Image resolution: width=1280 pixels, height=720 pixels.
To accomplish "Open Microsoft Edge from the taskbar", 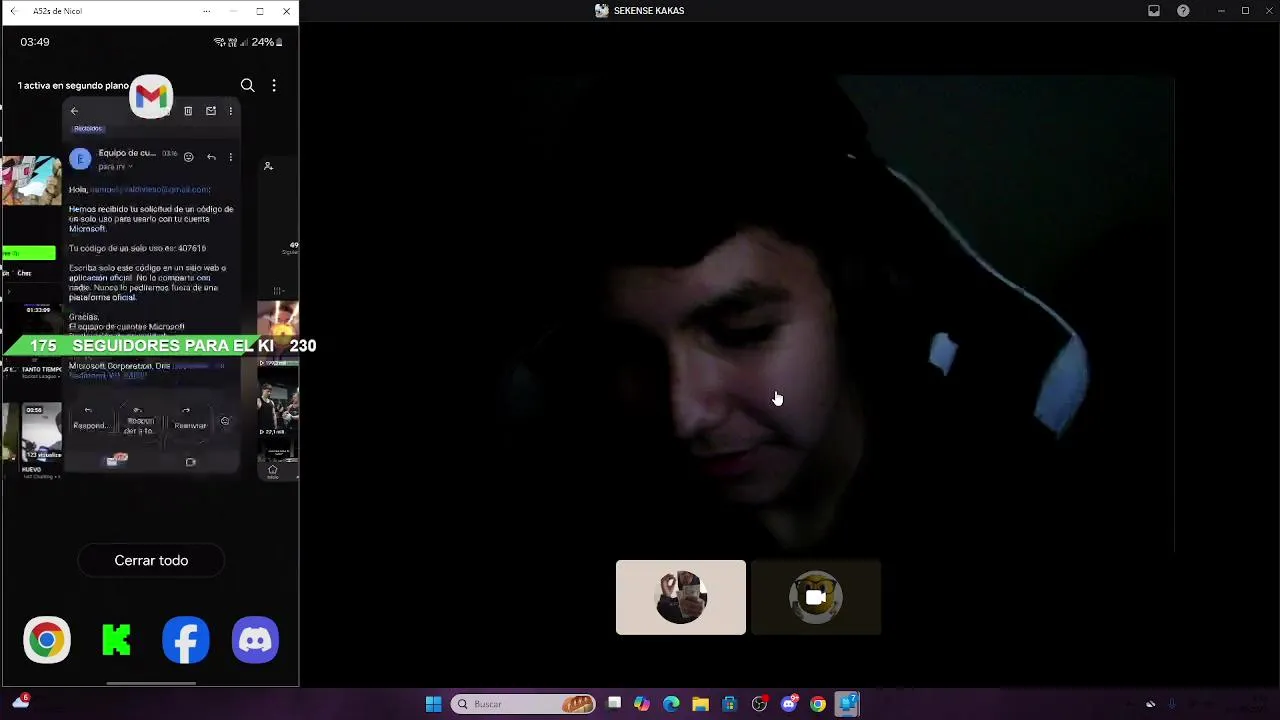I will click(671, 704).
